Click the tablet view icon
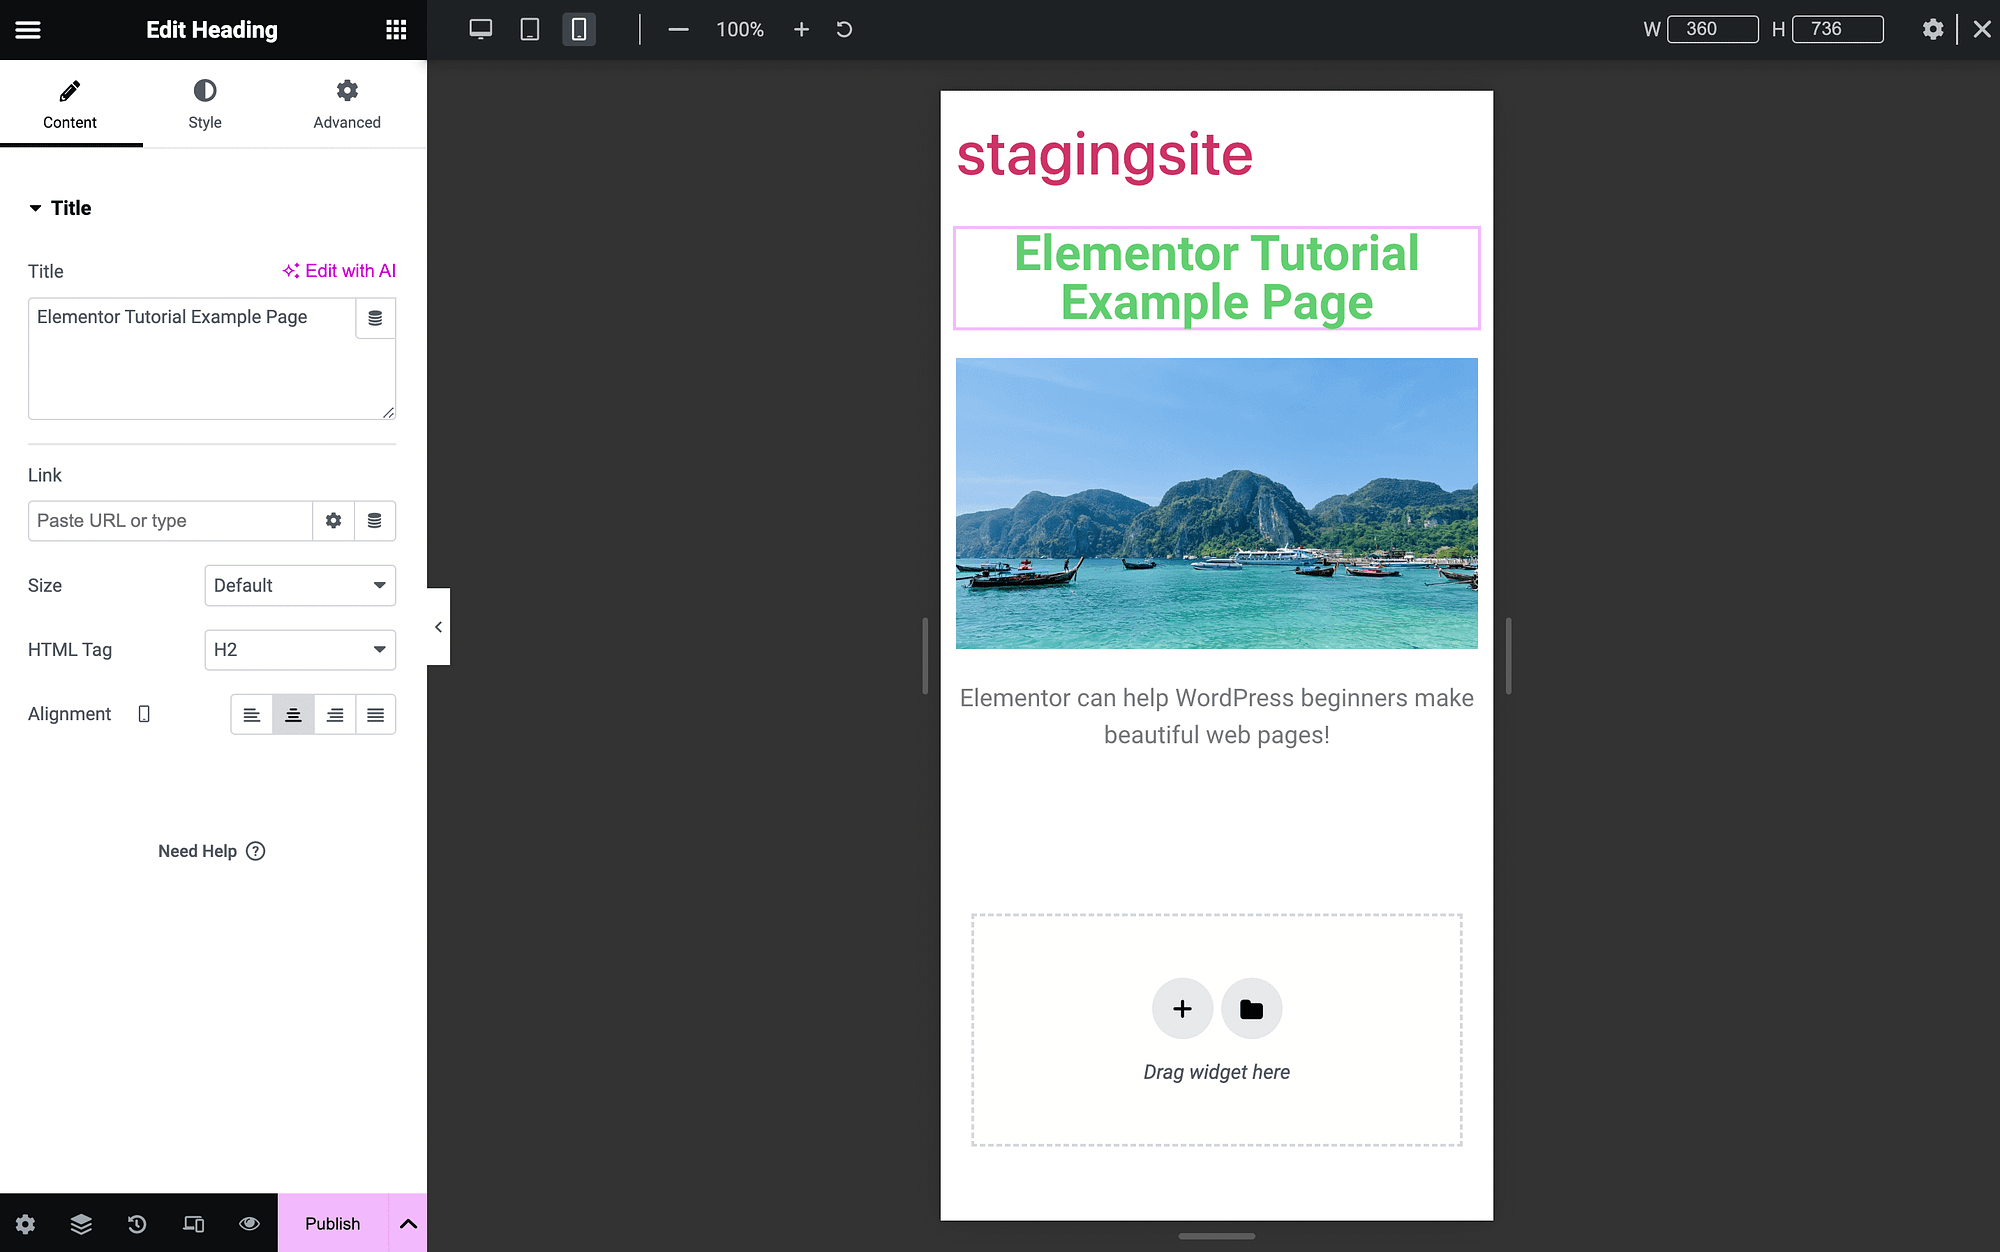This screenshot has height=1252, width=2000. 529,27
